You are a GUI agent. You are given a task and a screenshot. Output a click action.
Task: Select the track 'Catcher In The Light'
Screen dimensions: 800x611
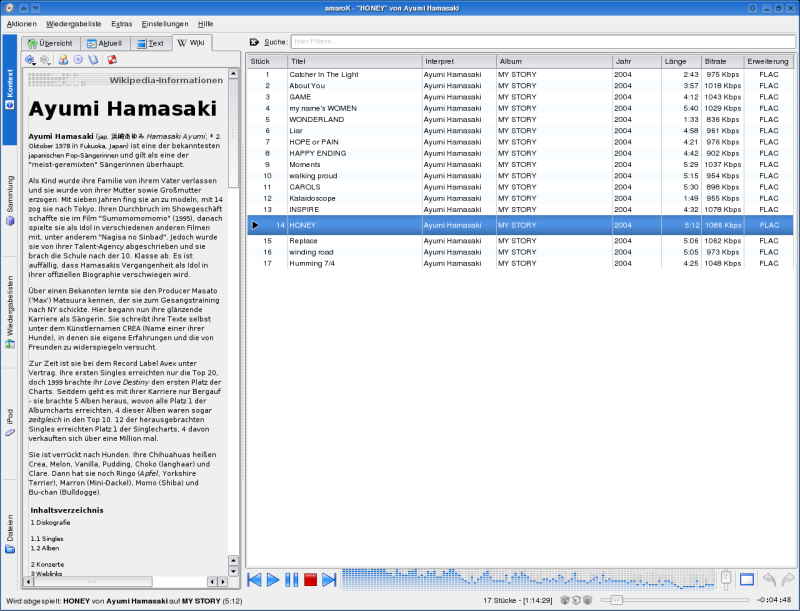click(520, 74)
